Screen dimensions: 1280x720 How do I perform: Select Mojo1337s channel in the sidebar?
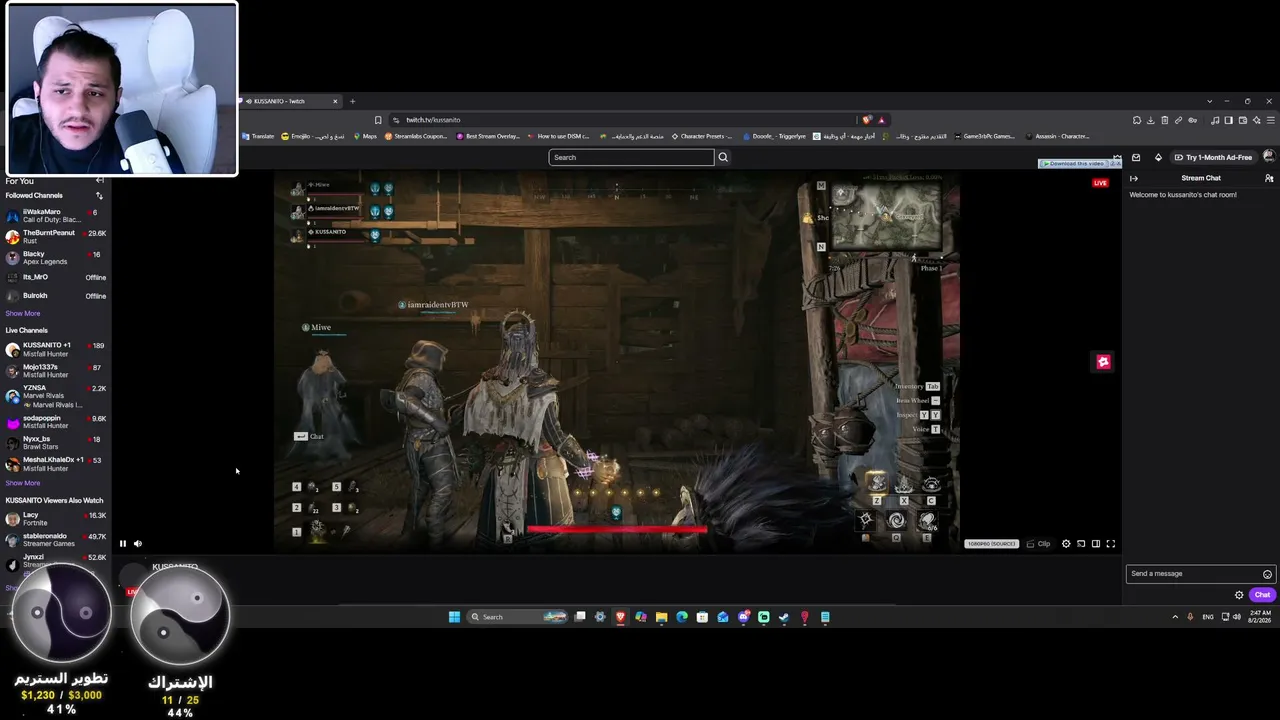coord(55,371)
